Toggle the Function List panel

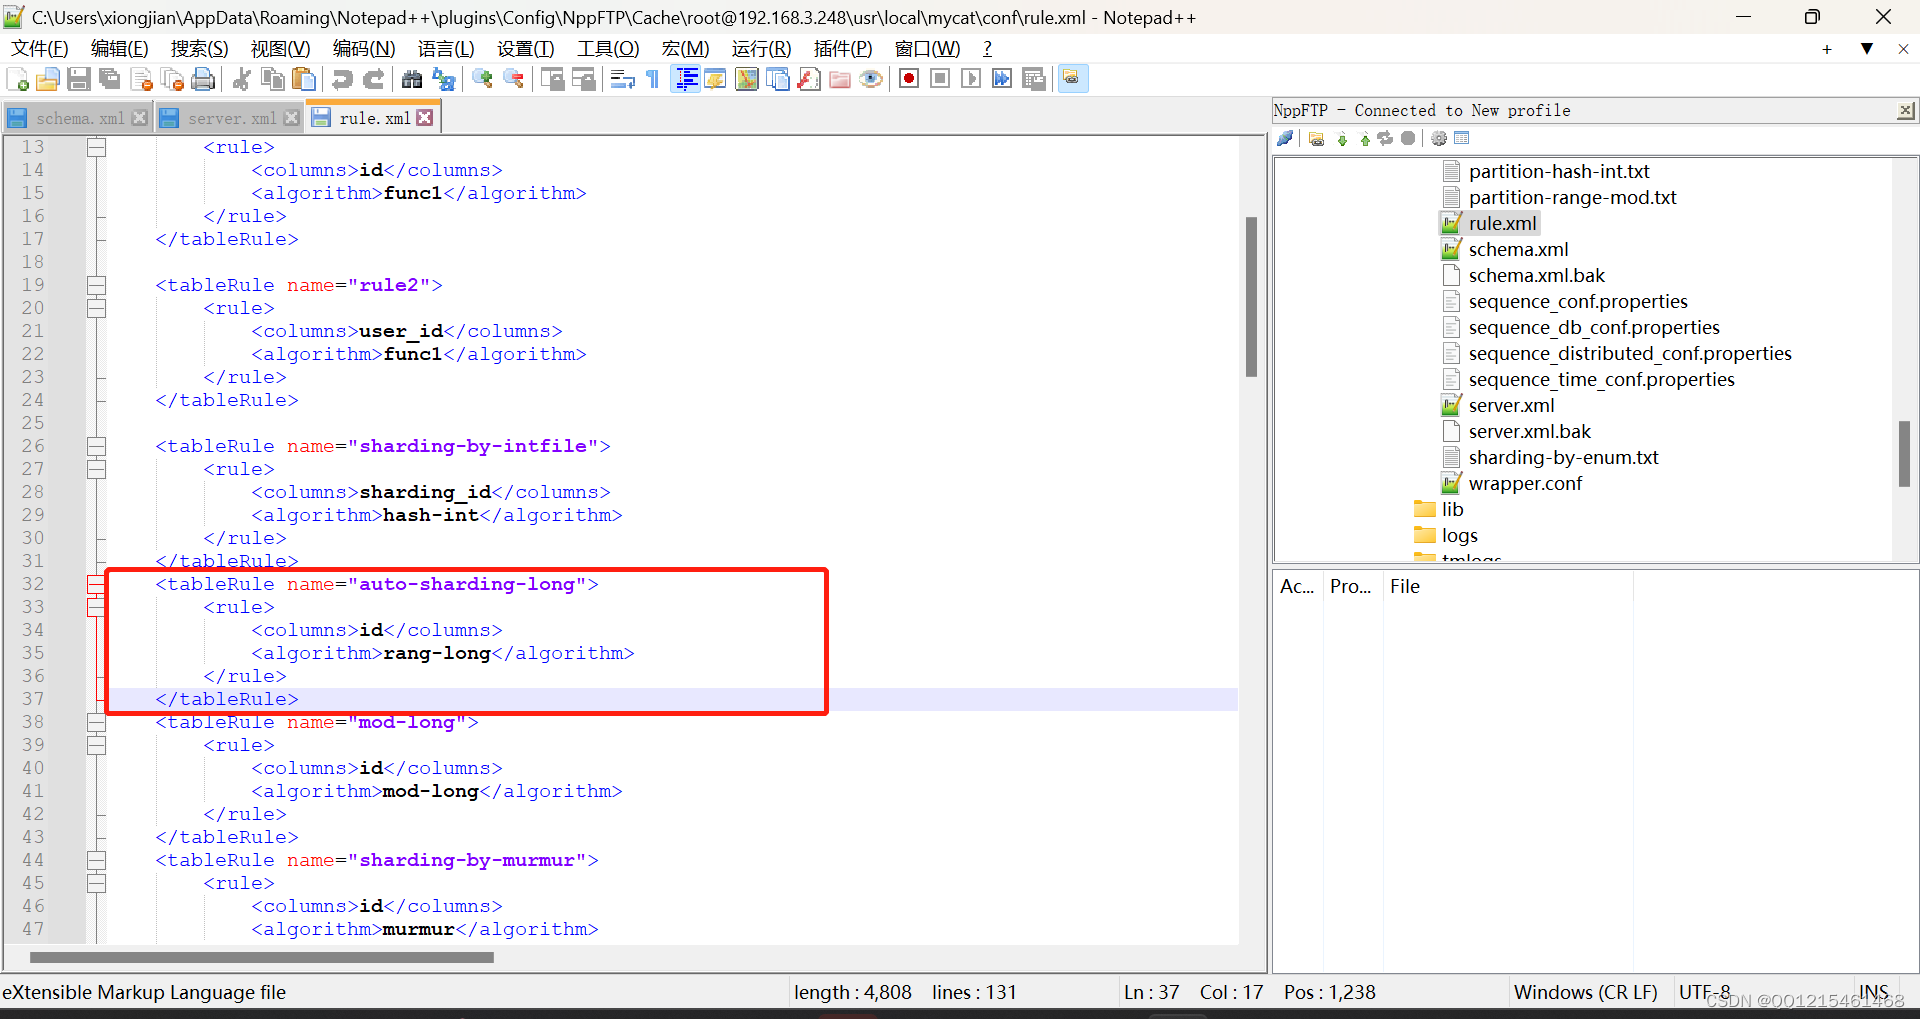(x=808, y=79)
